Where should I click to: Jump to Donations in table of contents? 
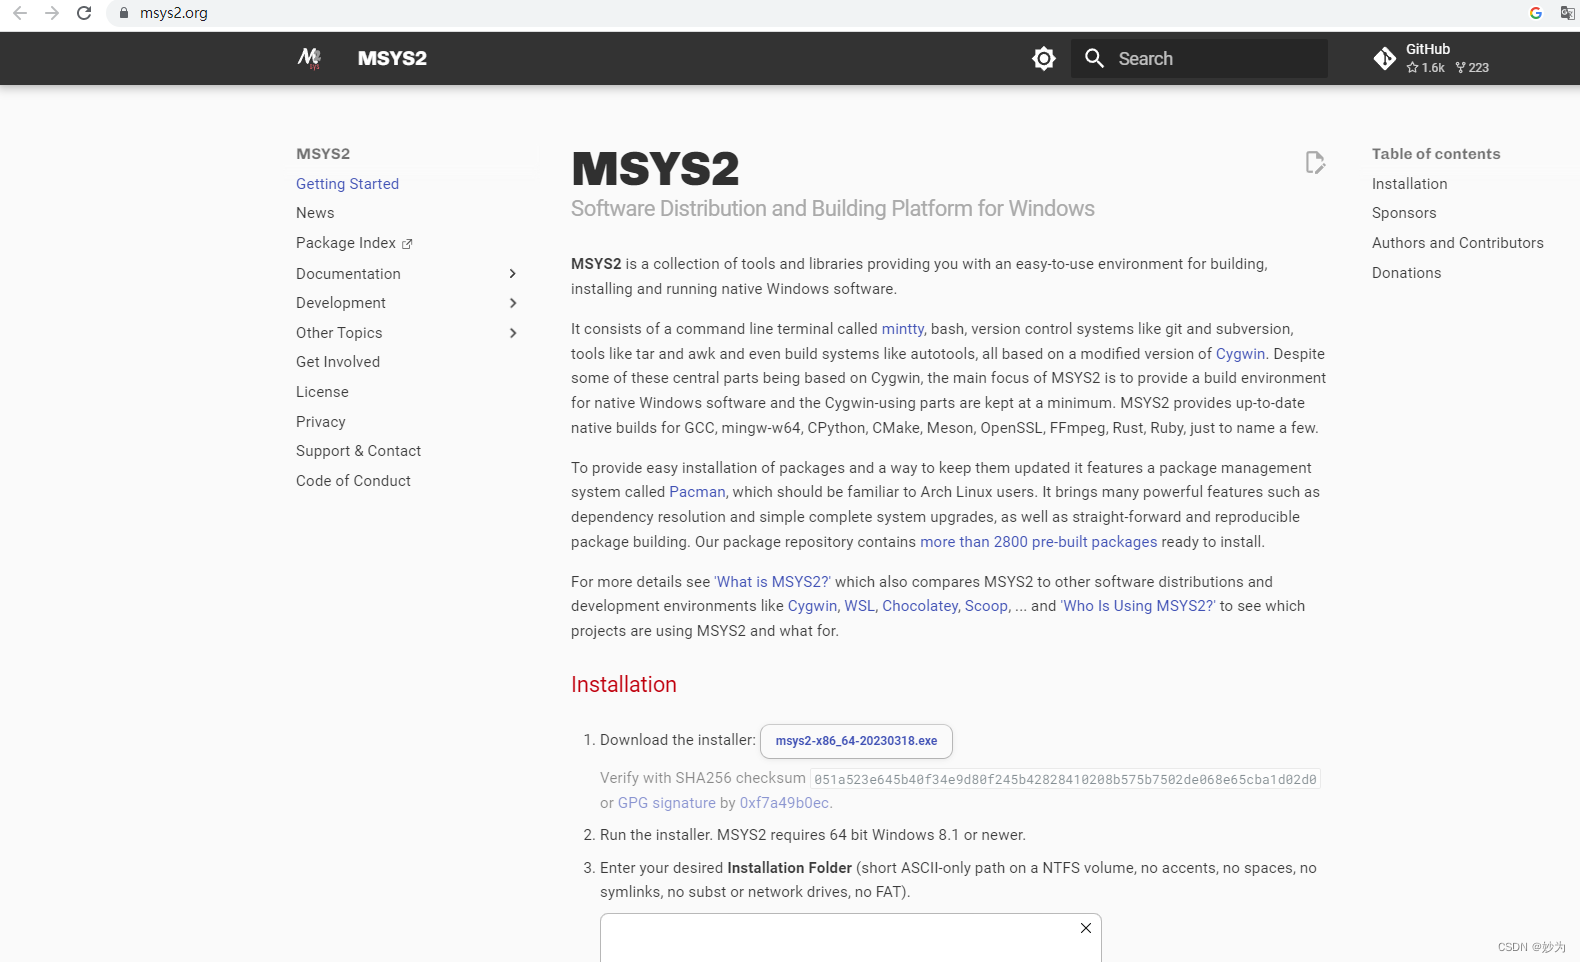point(1406,273)
